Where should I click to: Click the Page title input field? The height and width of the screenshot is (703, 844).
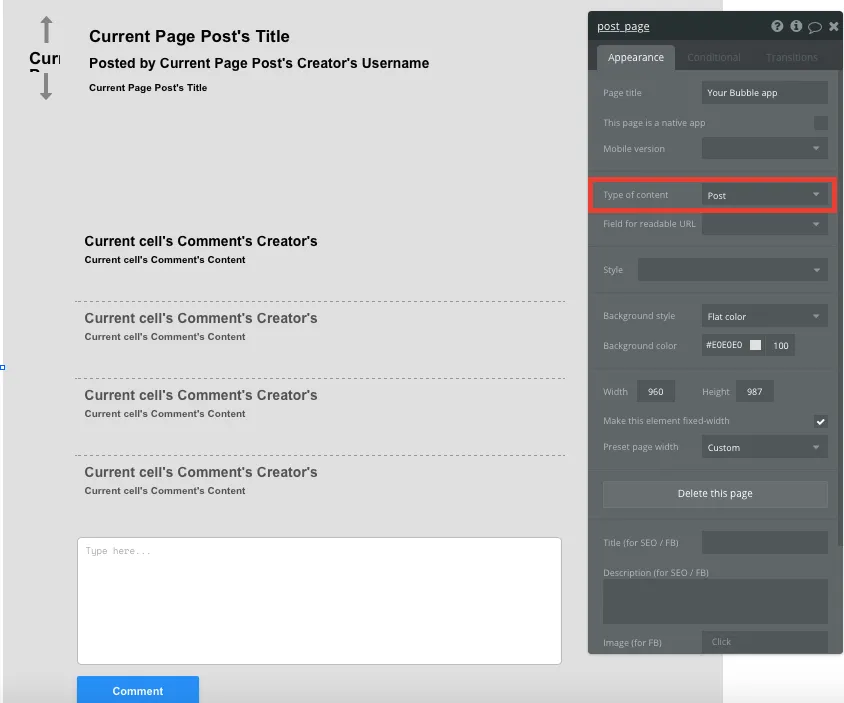pos(764,93)
